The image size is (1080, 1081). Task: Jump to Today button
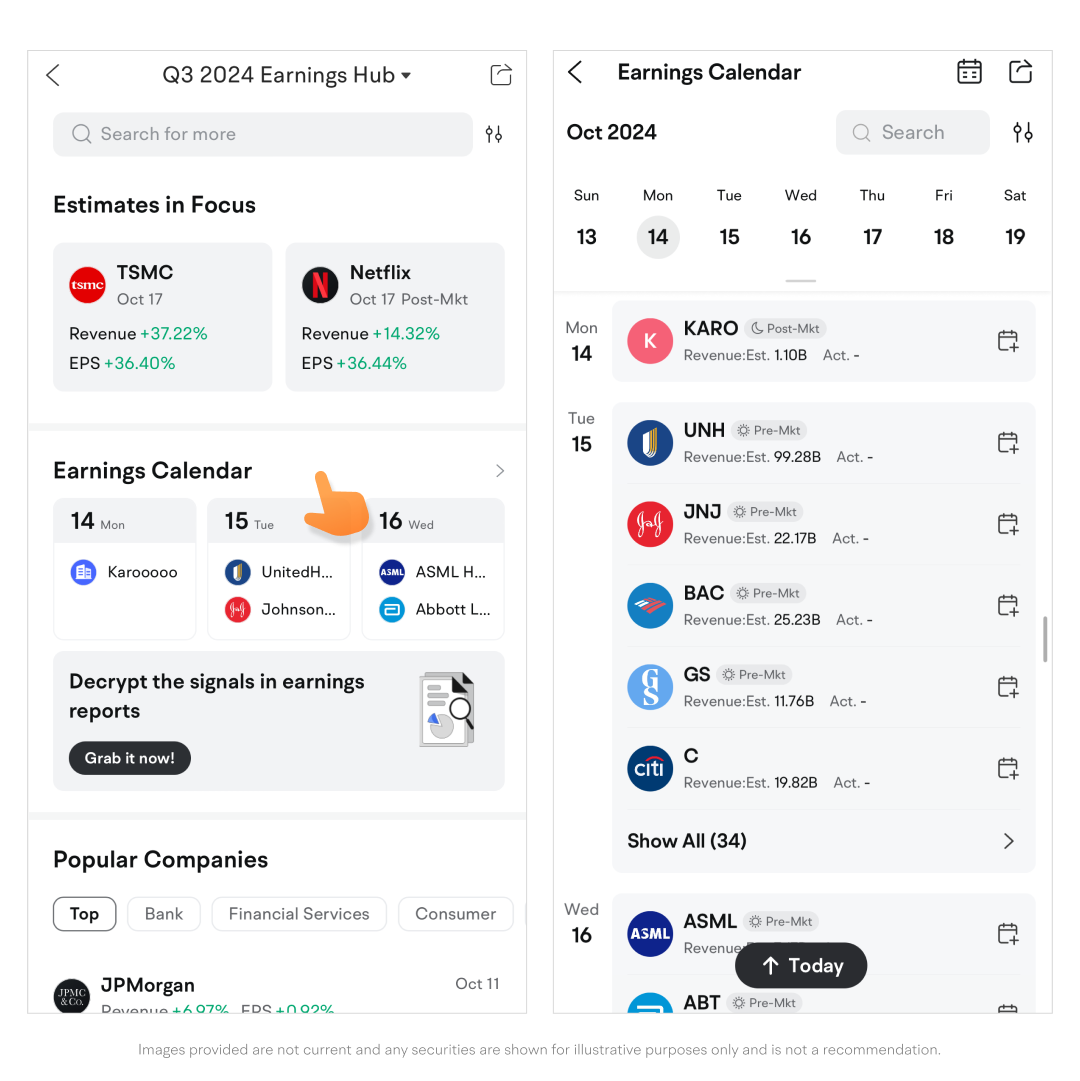(801, 966)
